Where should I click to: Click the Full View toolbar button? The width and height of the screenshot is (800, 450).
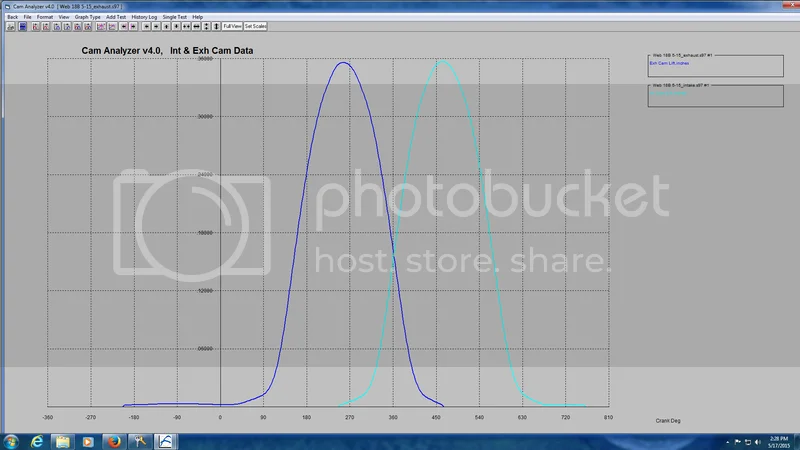tap(232, 27)
